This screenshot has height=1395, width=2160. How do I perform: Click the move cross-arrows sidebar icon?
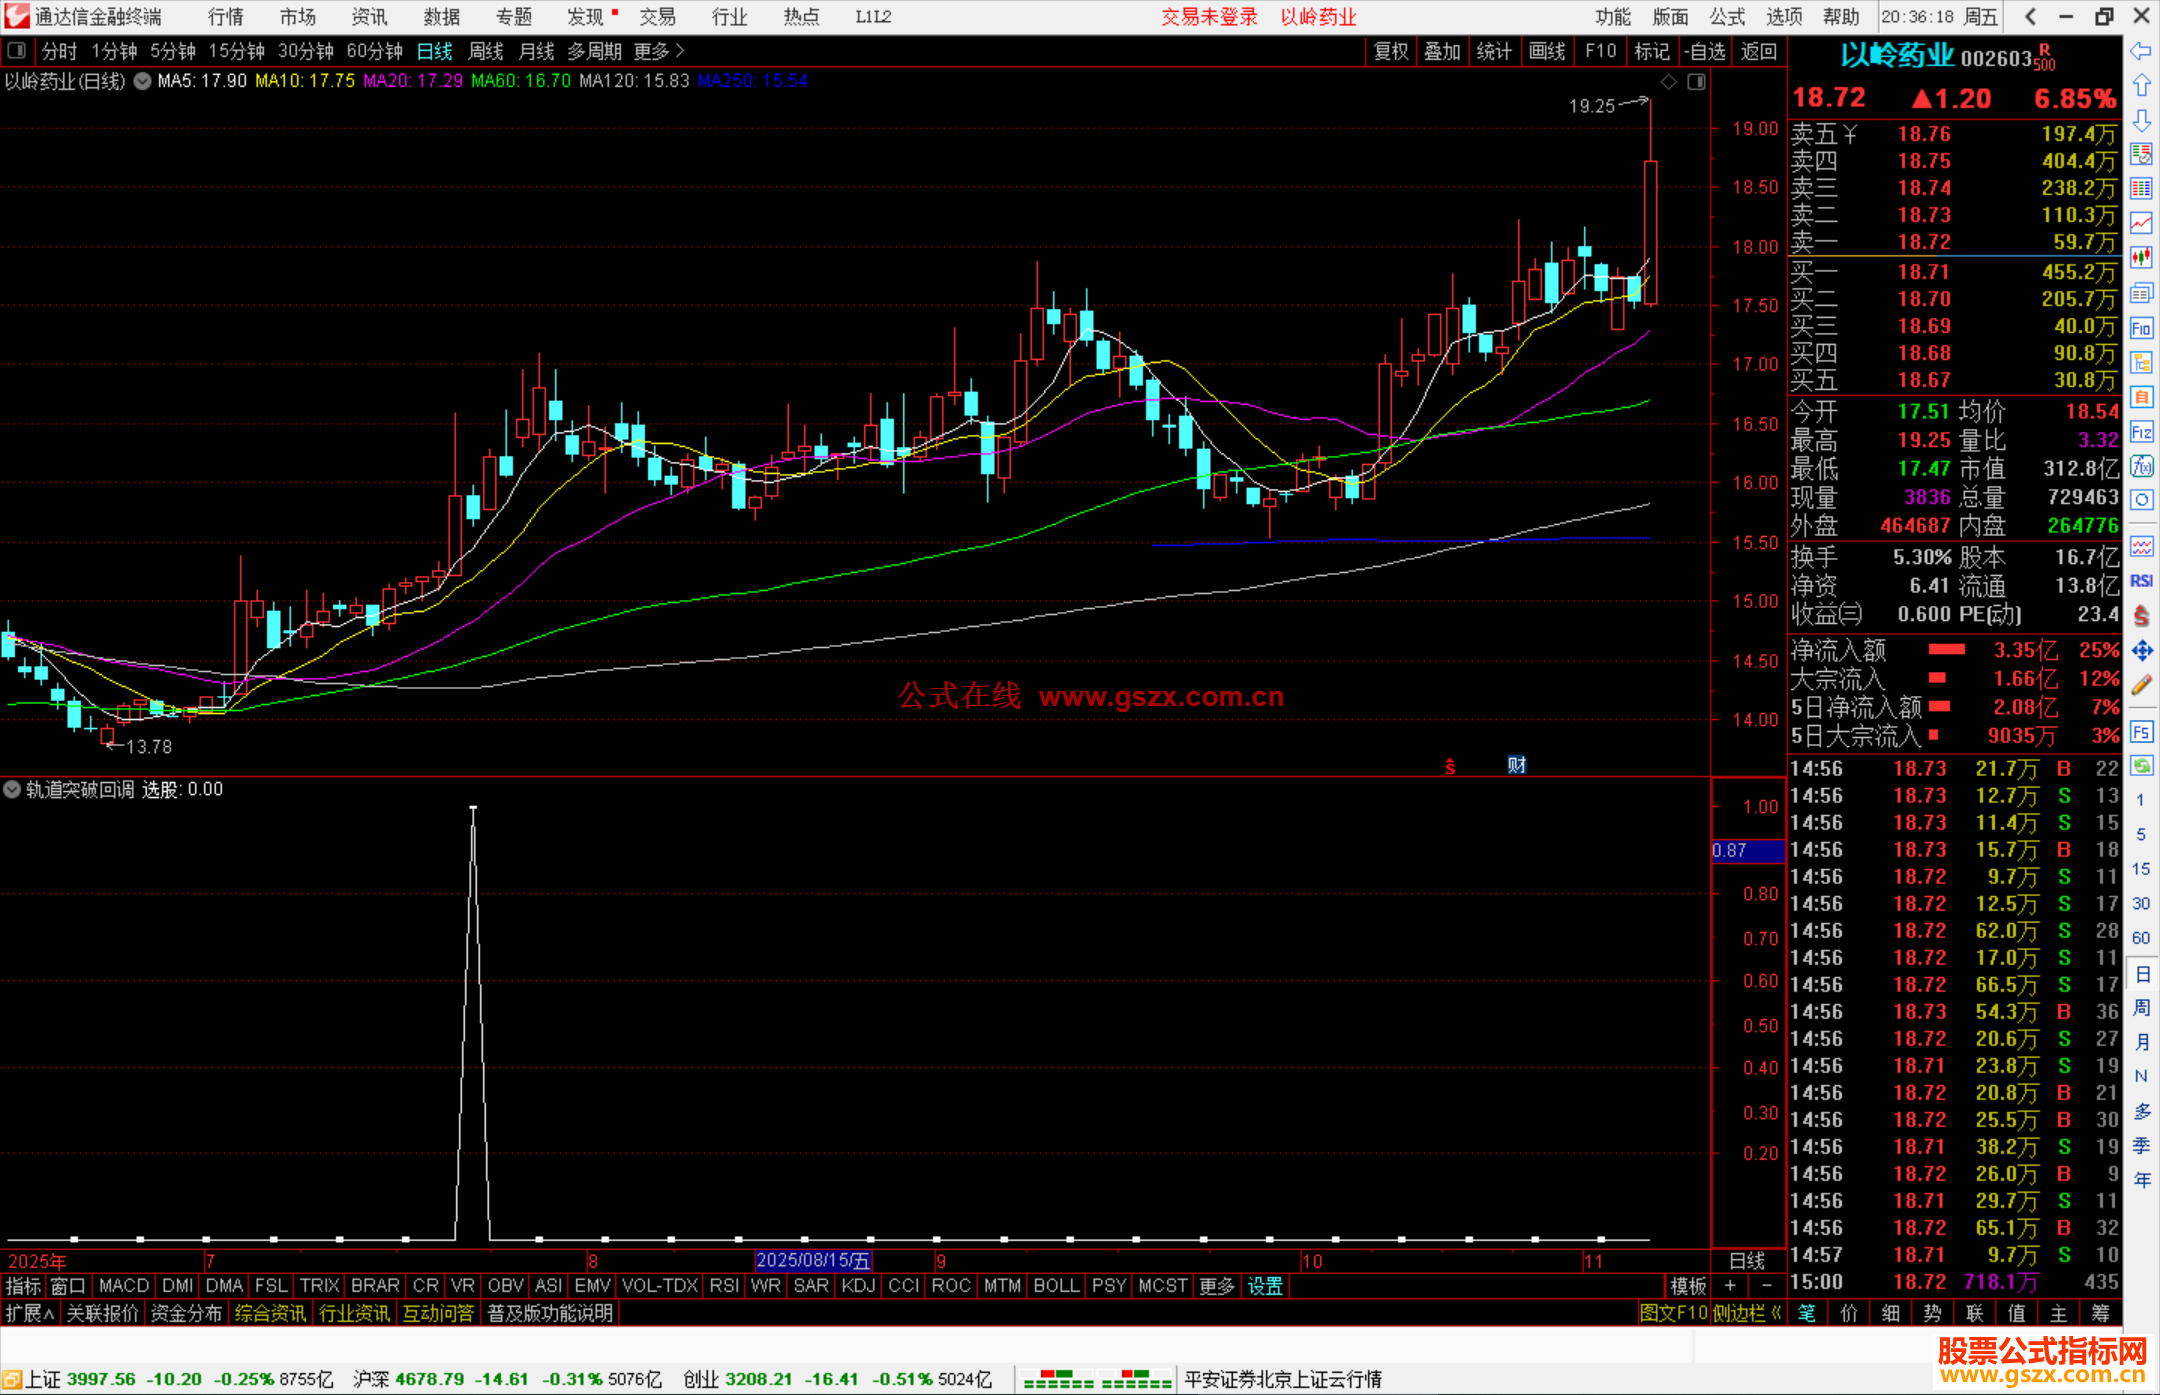click(2141, 651)
